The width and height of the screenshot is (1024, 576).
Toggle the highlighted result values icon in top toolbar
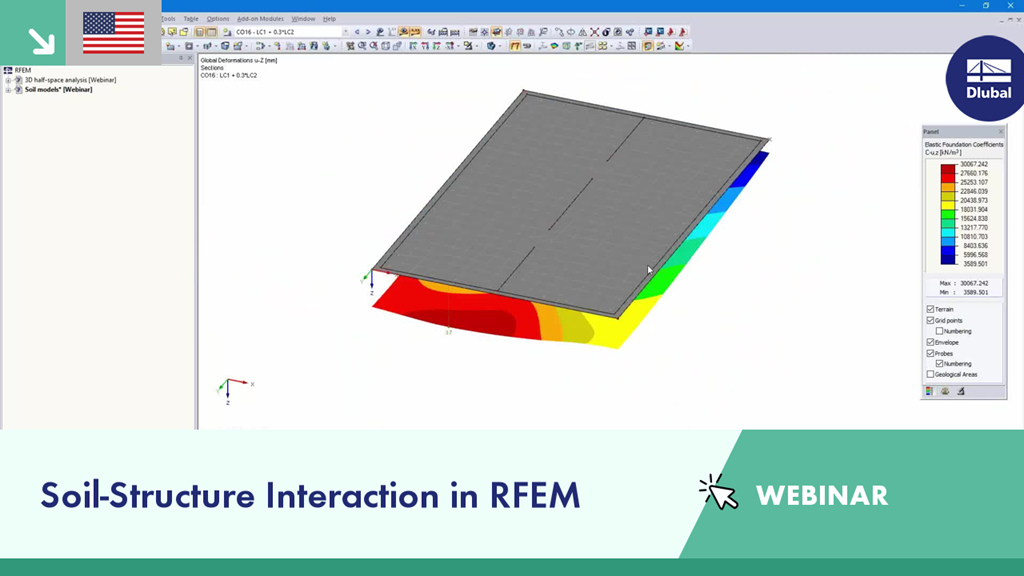click(415, 31)
